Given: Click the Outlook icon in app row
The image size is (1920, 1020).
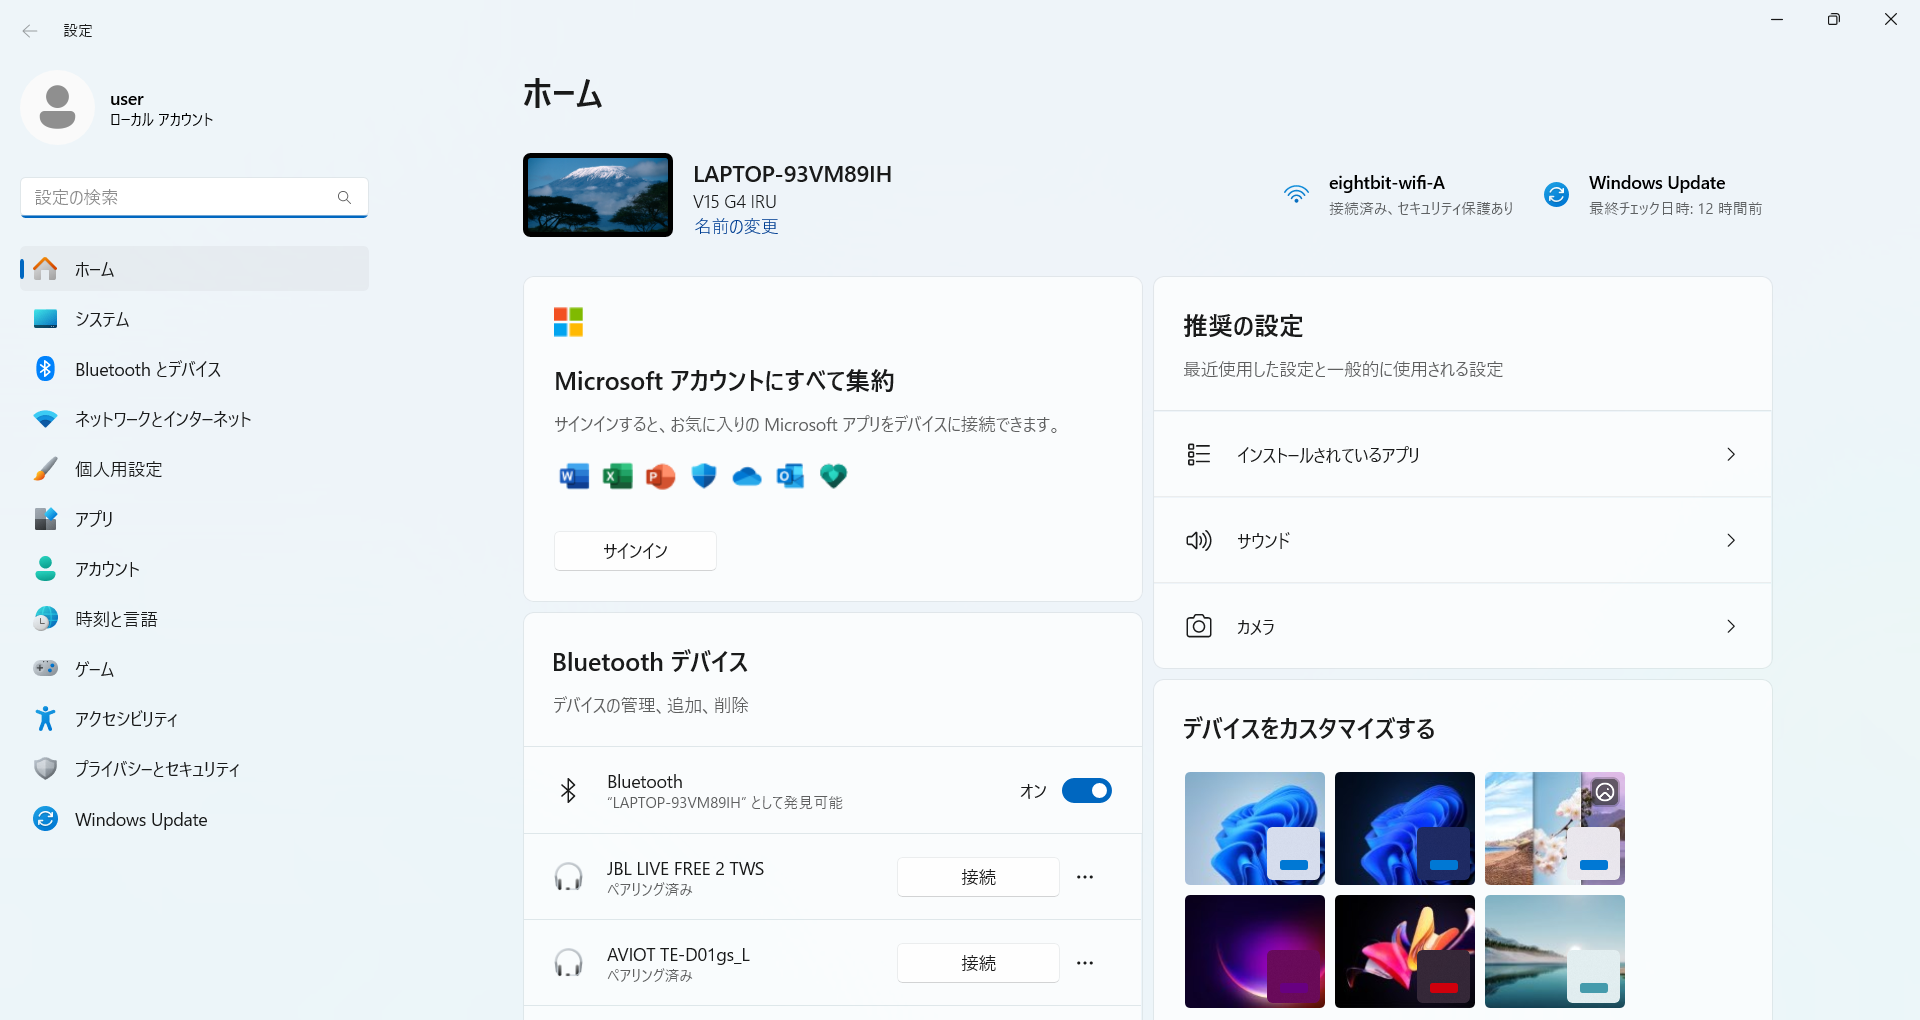Looking at the screenshot, I should pyautogui.click(x=790, y=476).
